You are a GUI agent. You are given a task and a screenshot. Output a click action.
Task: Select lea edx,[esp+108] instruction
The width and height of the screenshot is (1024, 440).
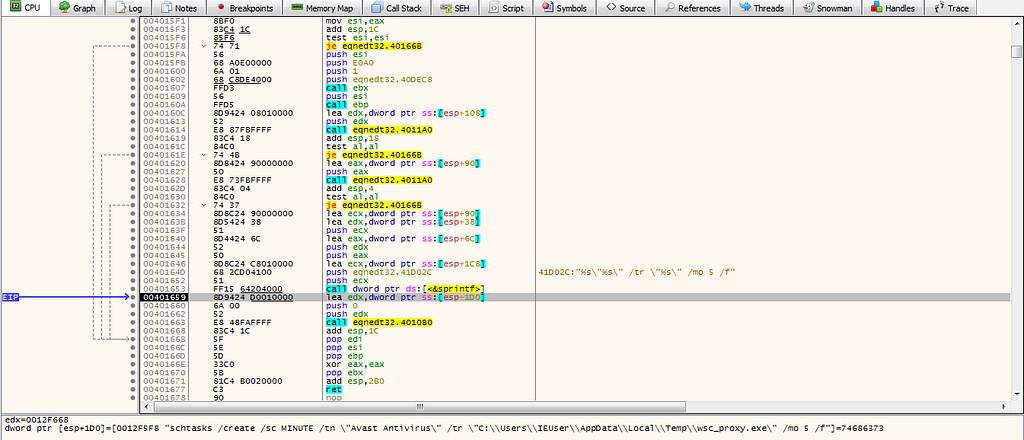pyautogui.click(x=407, y=114)
